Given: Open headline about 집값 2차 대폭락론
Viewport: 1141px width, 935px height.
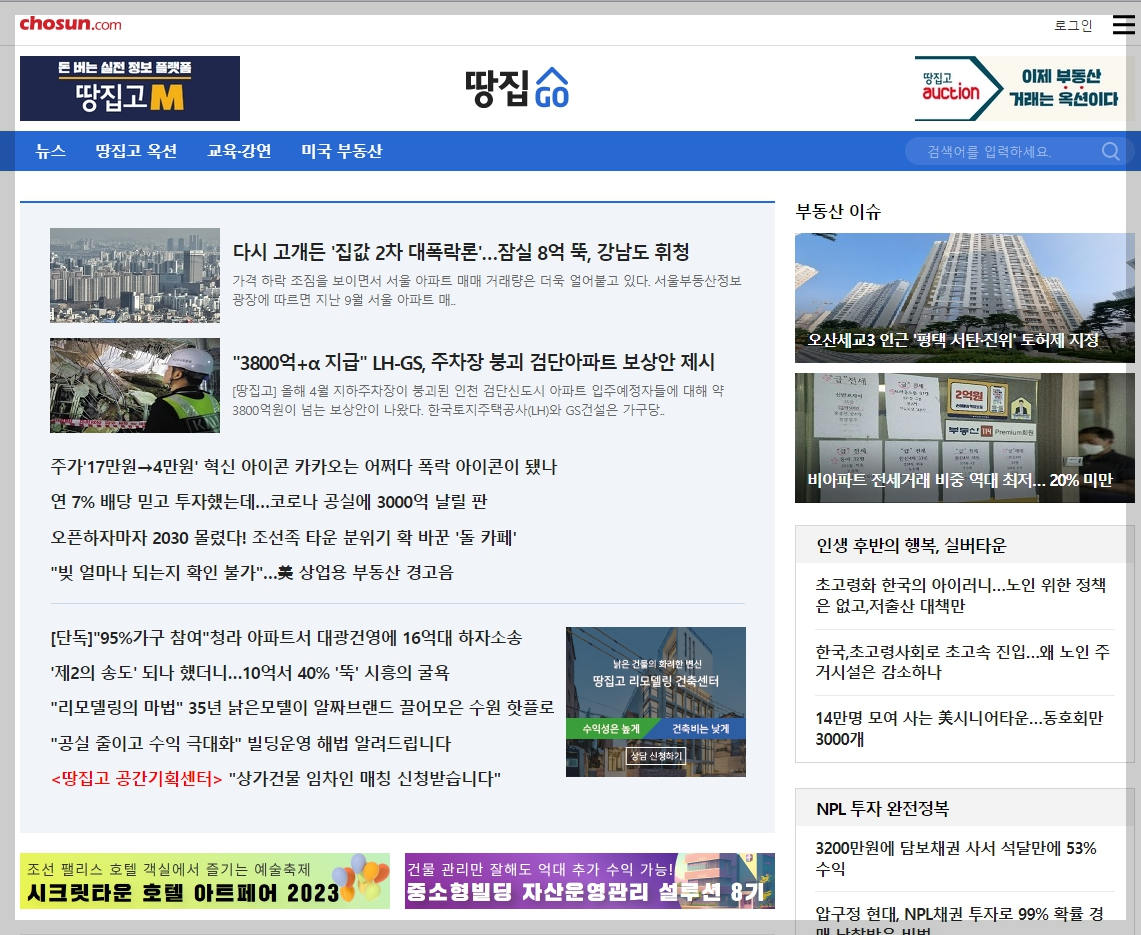Looking at the screenshot, I should tap(461, 252).
